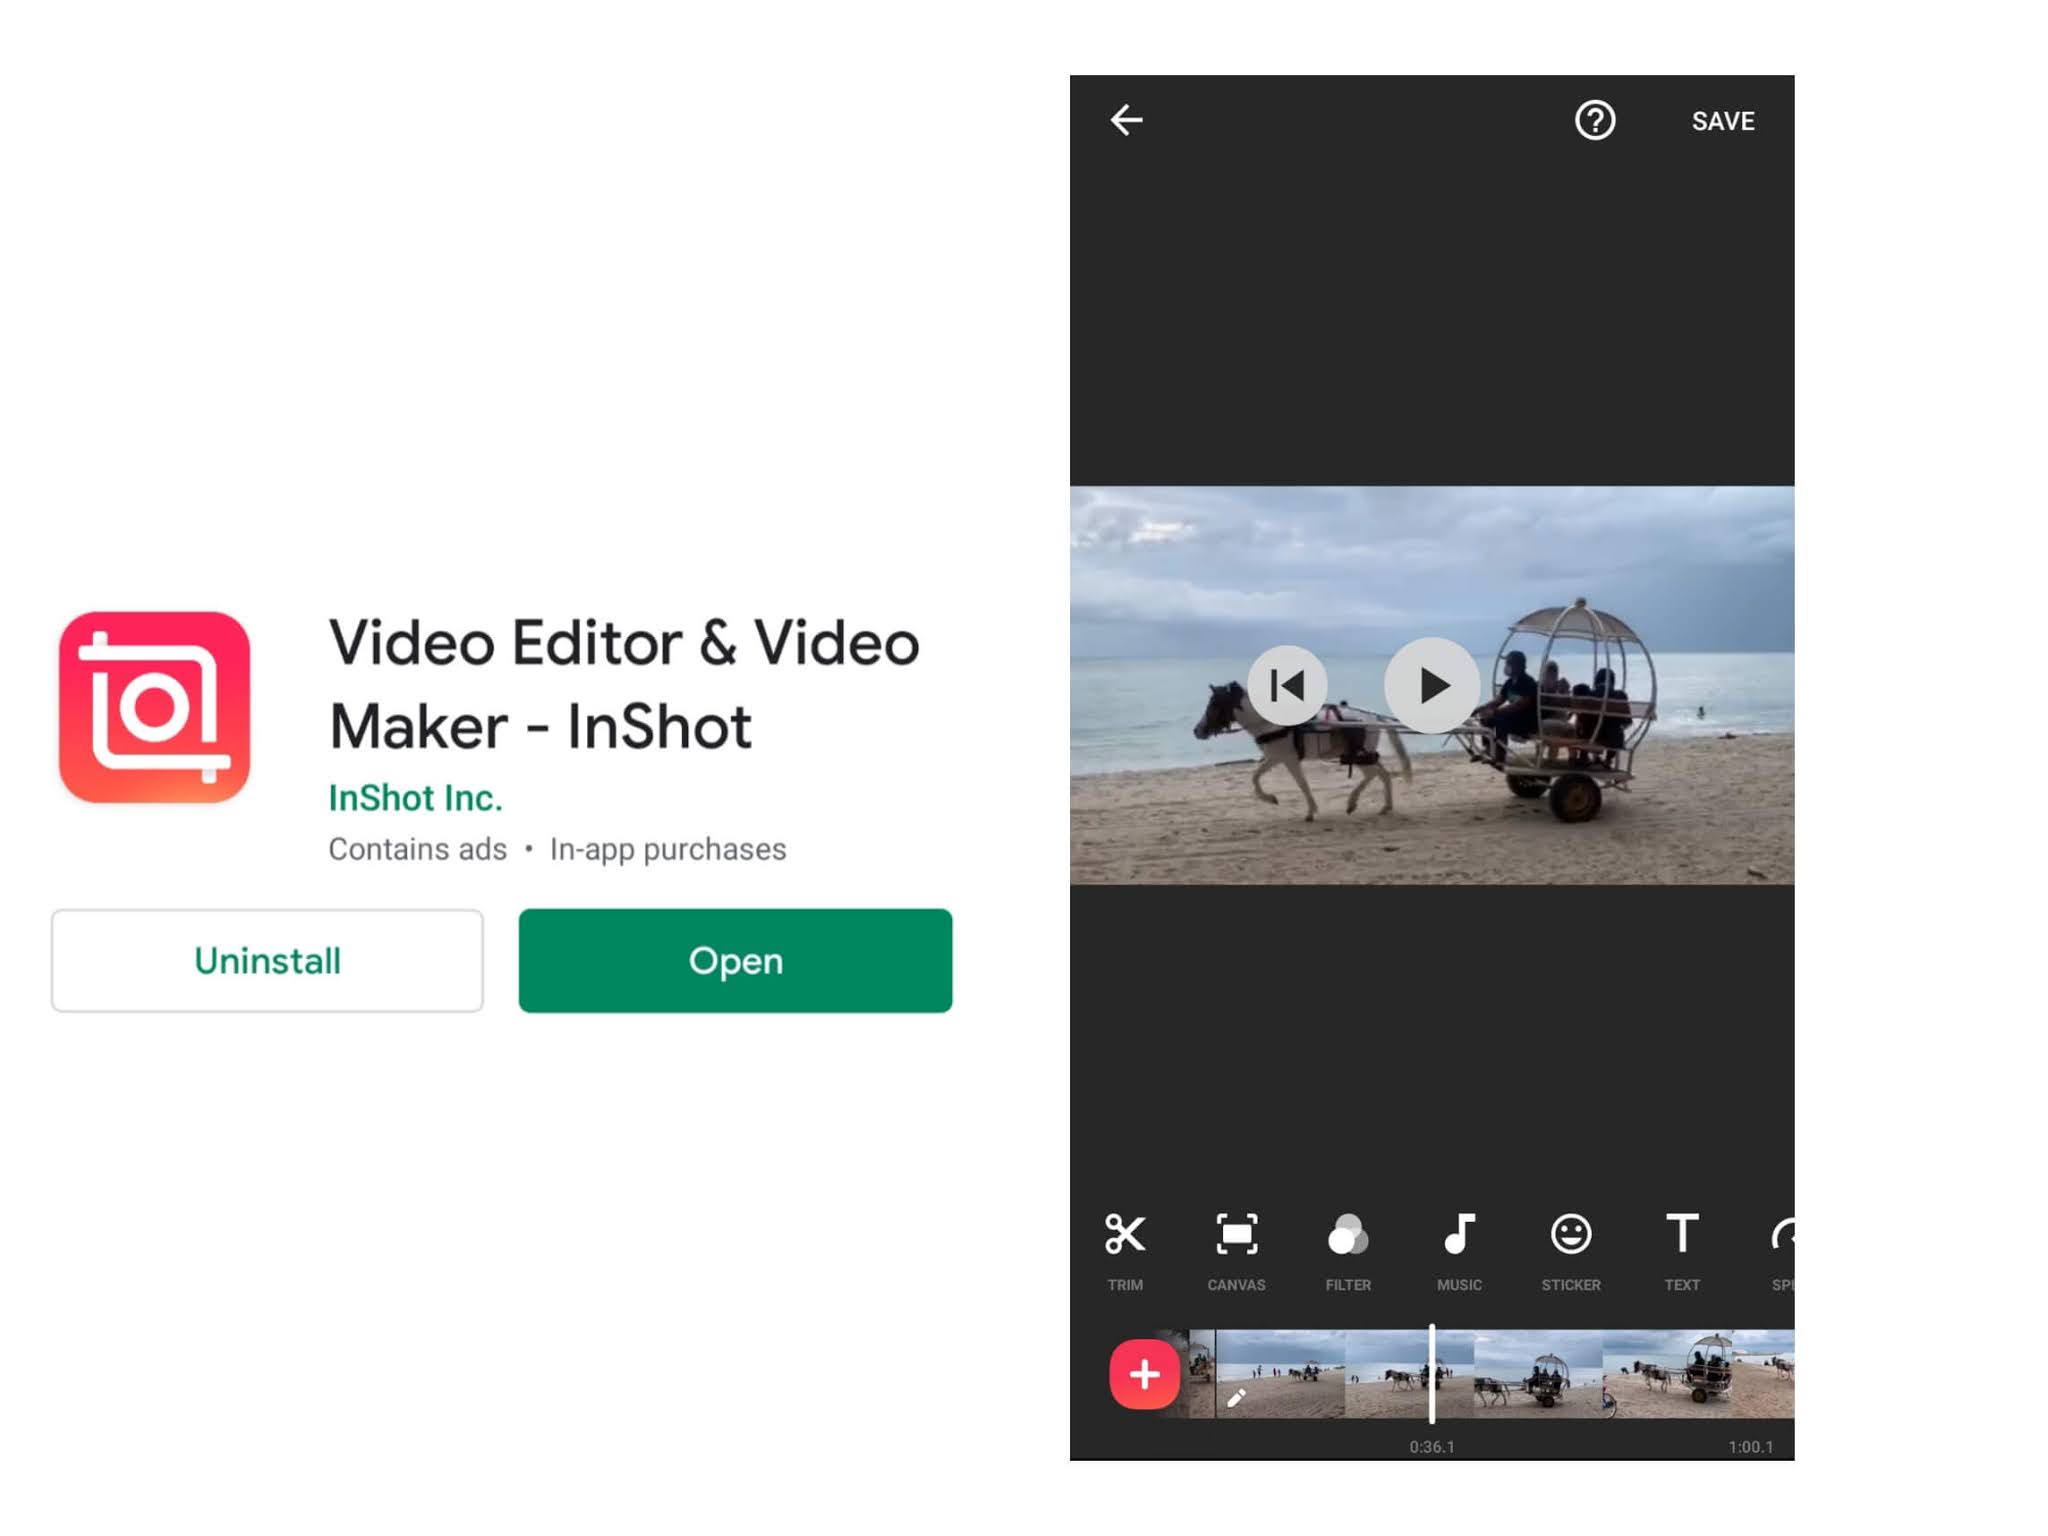Click the pencil edit icon on timeline

[1236, 1398]
